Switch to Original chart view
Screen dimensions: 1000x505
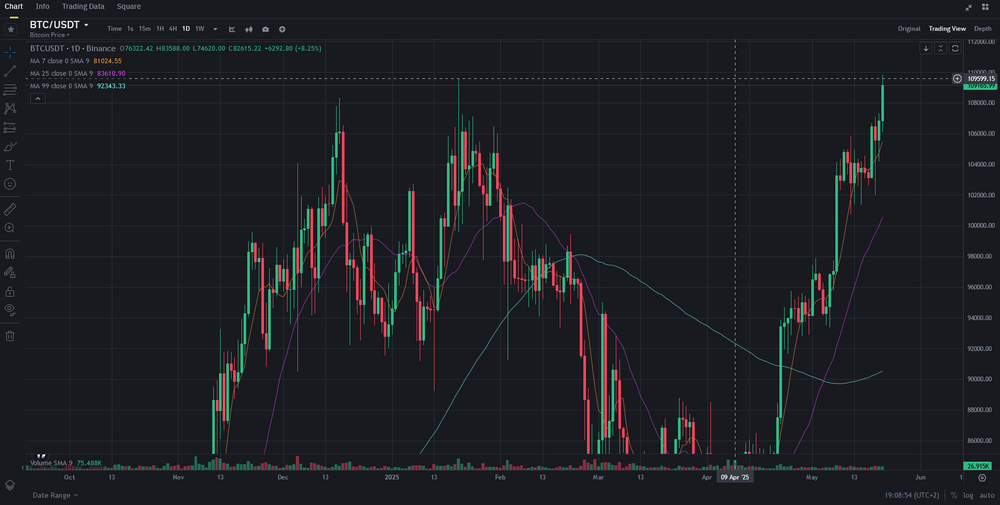point(909,29)
